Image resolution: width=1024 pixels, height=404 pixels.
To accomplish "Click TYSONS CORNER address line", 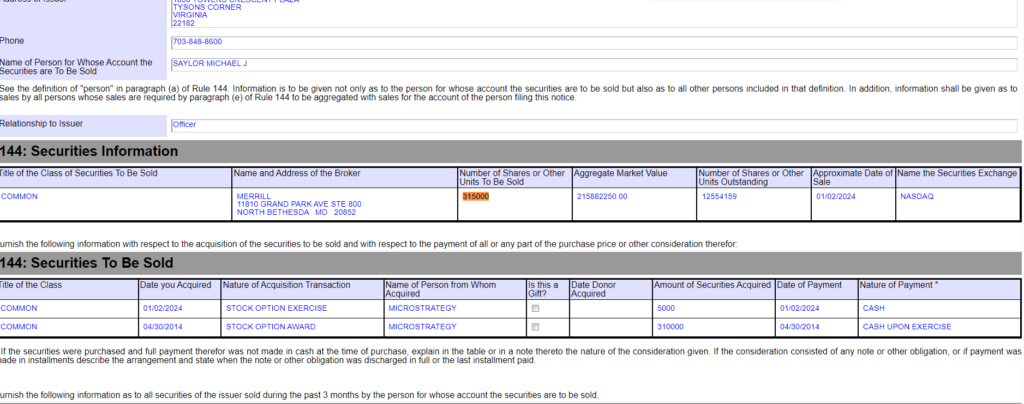I will [x=207, y=7].
